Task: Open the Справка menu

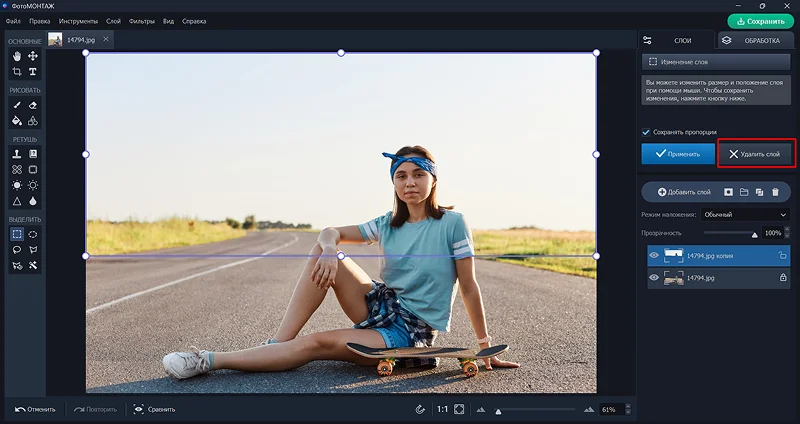Action: click(194, 21)
